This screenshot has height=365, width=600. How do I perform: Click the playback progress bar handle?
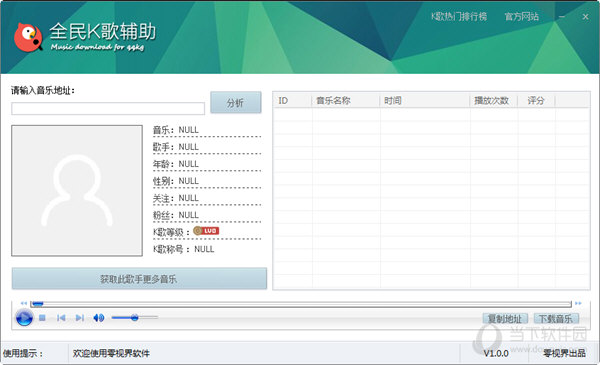pos(38,303)
